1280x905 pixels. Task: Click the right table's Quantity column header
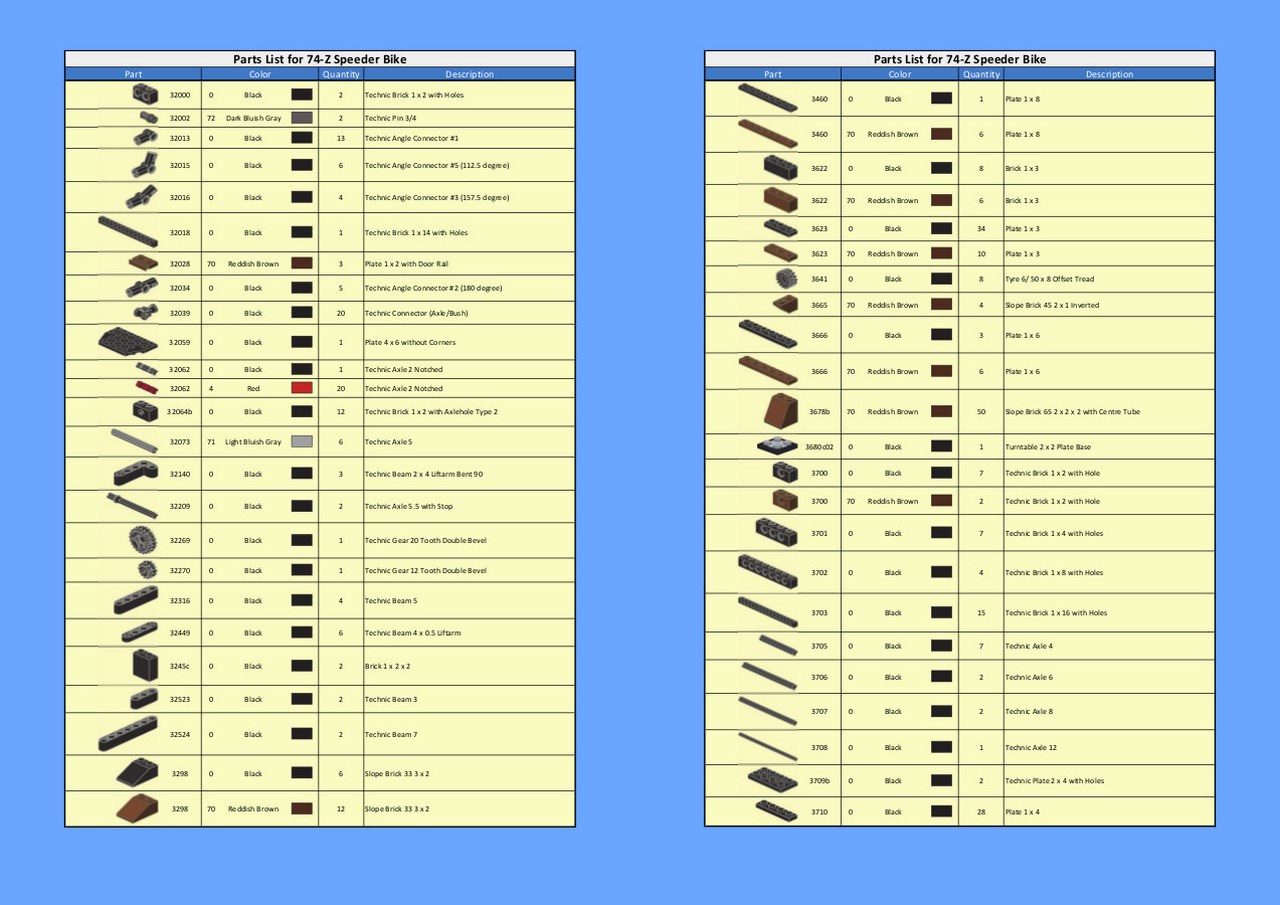pos(981,74)
